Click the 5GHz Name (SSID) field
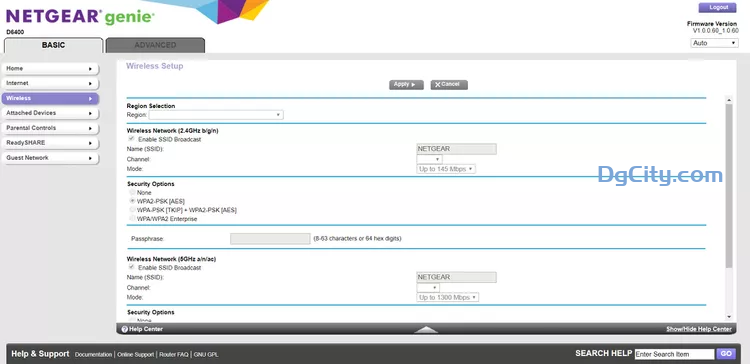 pos(456,277)
